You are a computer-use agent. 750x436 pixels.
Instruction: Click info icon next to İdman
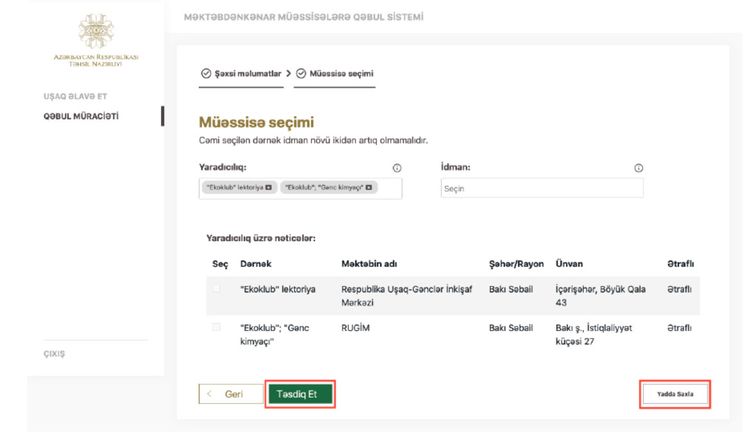tap(638, 168)
